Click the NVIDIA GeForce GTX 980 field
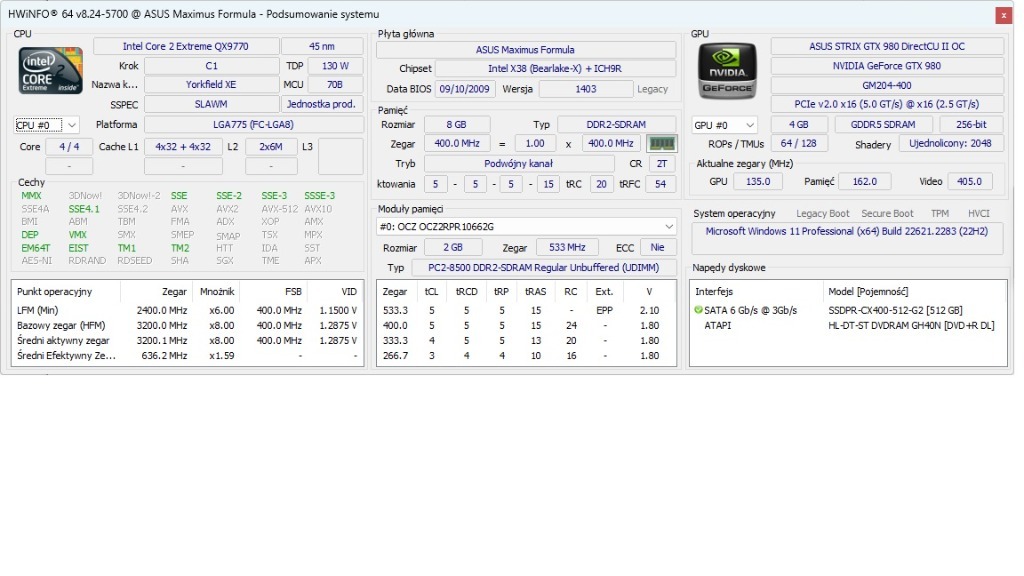Image resolution: width=1024 pixels, height=576 pixels. point(887,66)
